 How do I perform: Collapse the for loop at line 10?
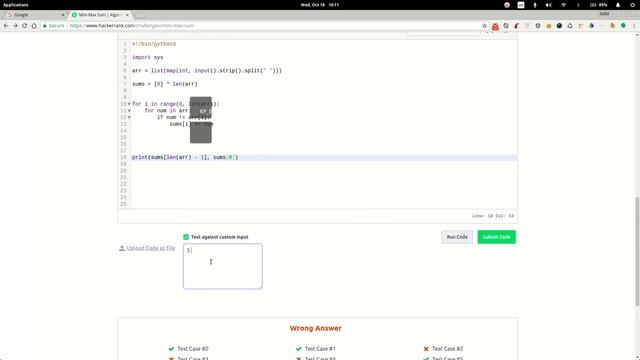coord(129,104)
